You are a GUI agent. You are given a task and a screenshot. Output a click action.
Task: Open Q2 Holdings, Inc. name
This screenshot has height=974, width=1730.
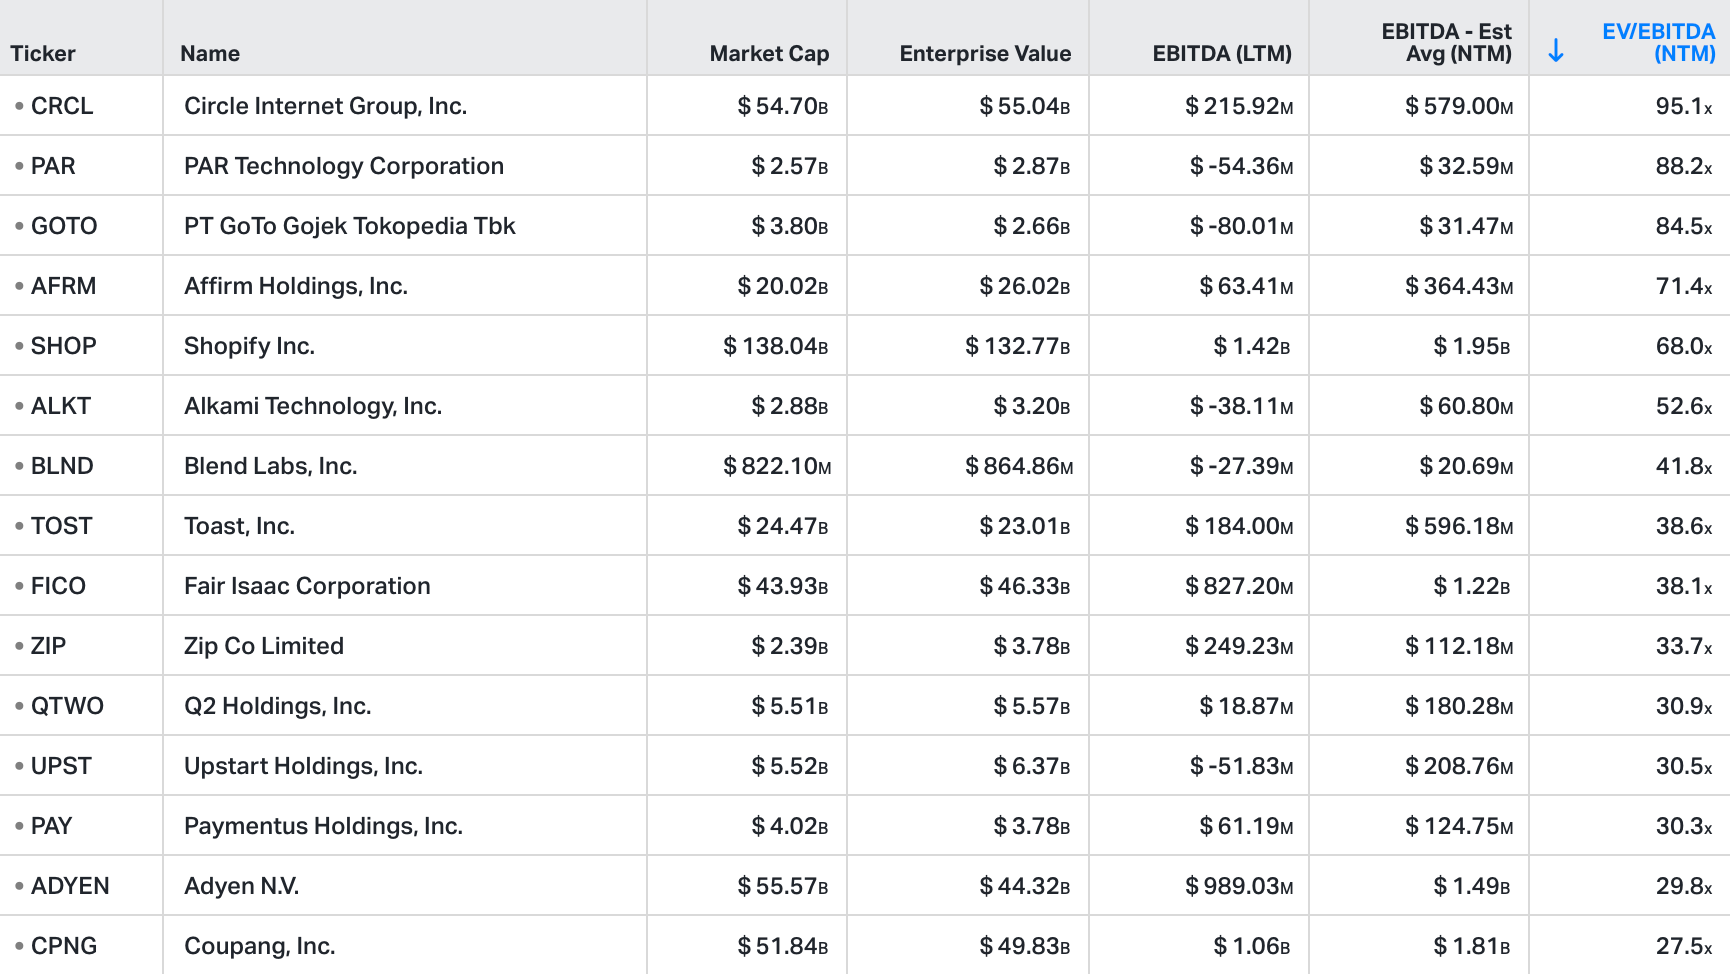click(277, 706)
